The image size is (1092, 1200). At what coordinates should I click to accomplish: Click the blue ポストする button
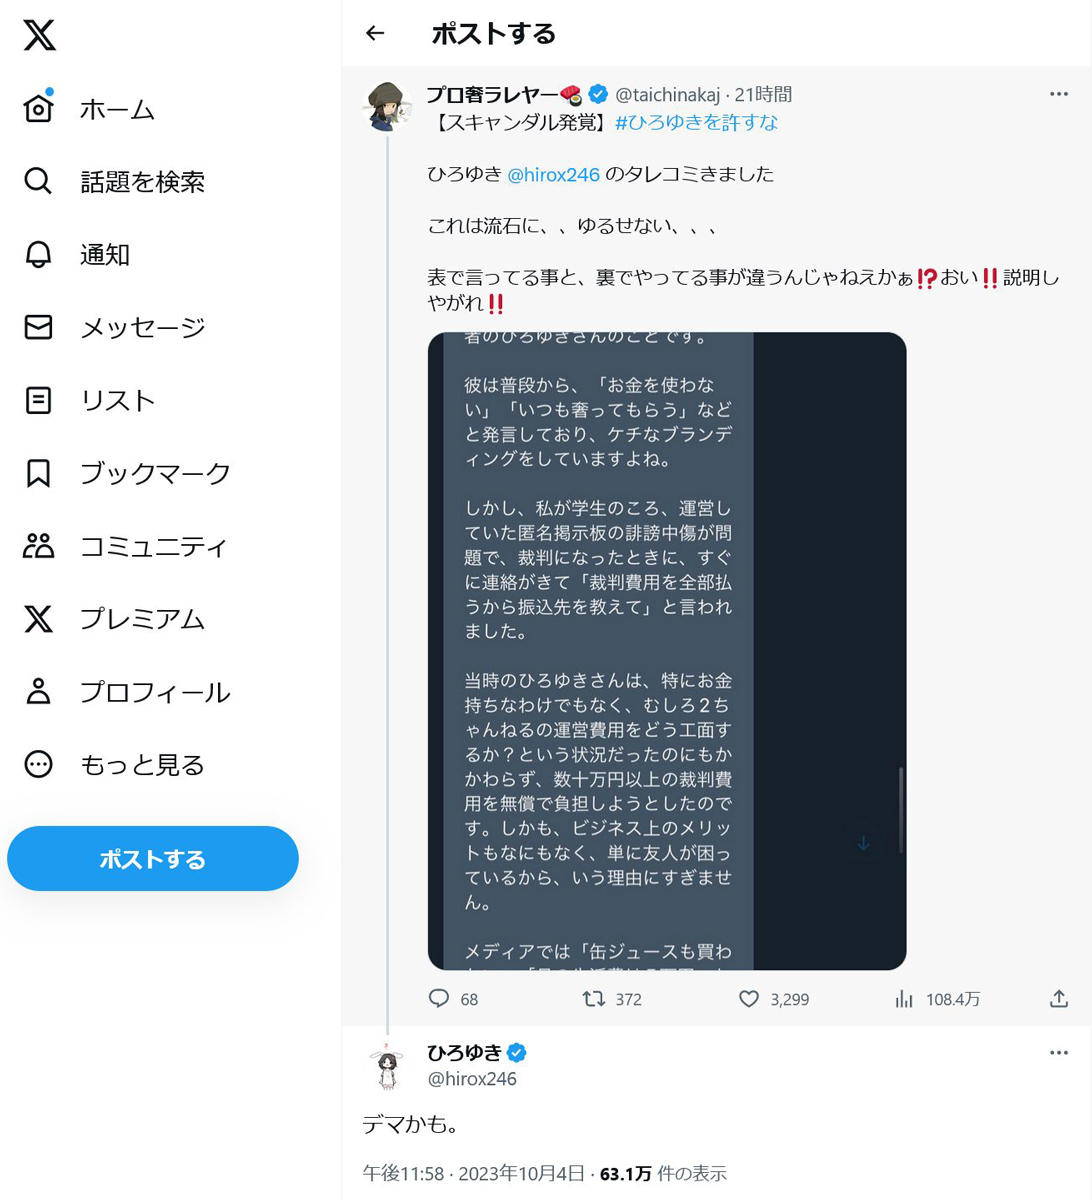[x=153, y=859]
